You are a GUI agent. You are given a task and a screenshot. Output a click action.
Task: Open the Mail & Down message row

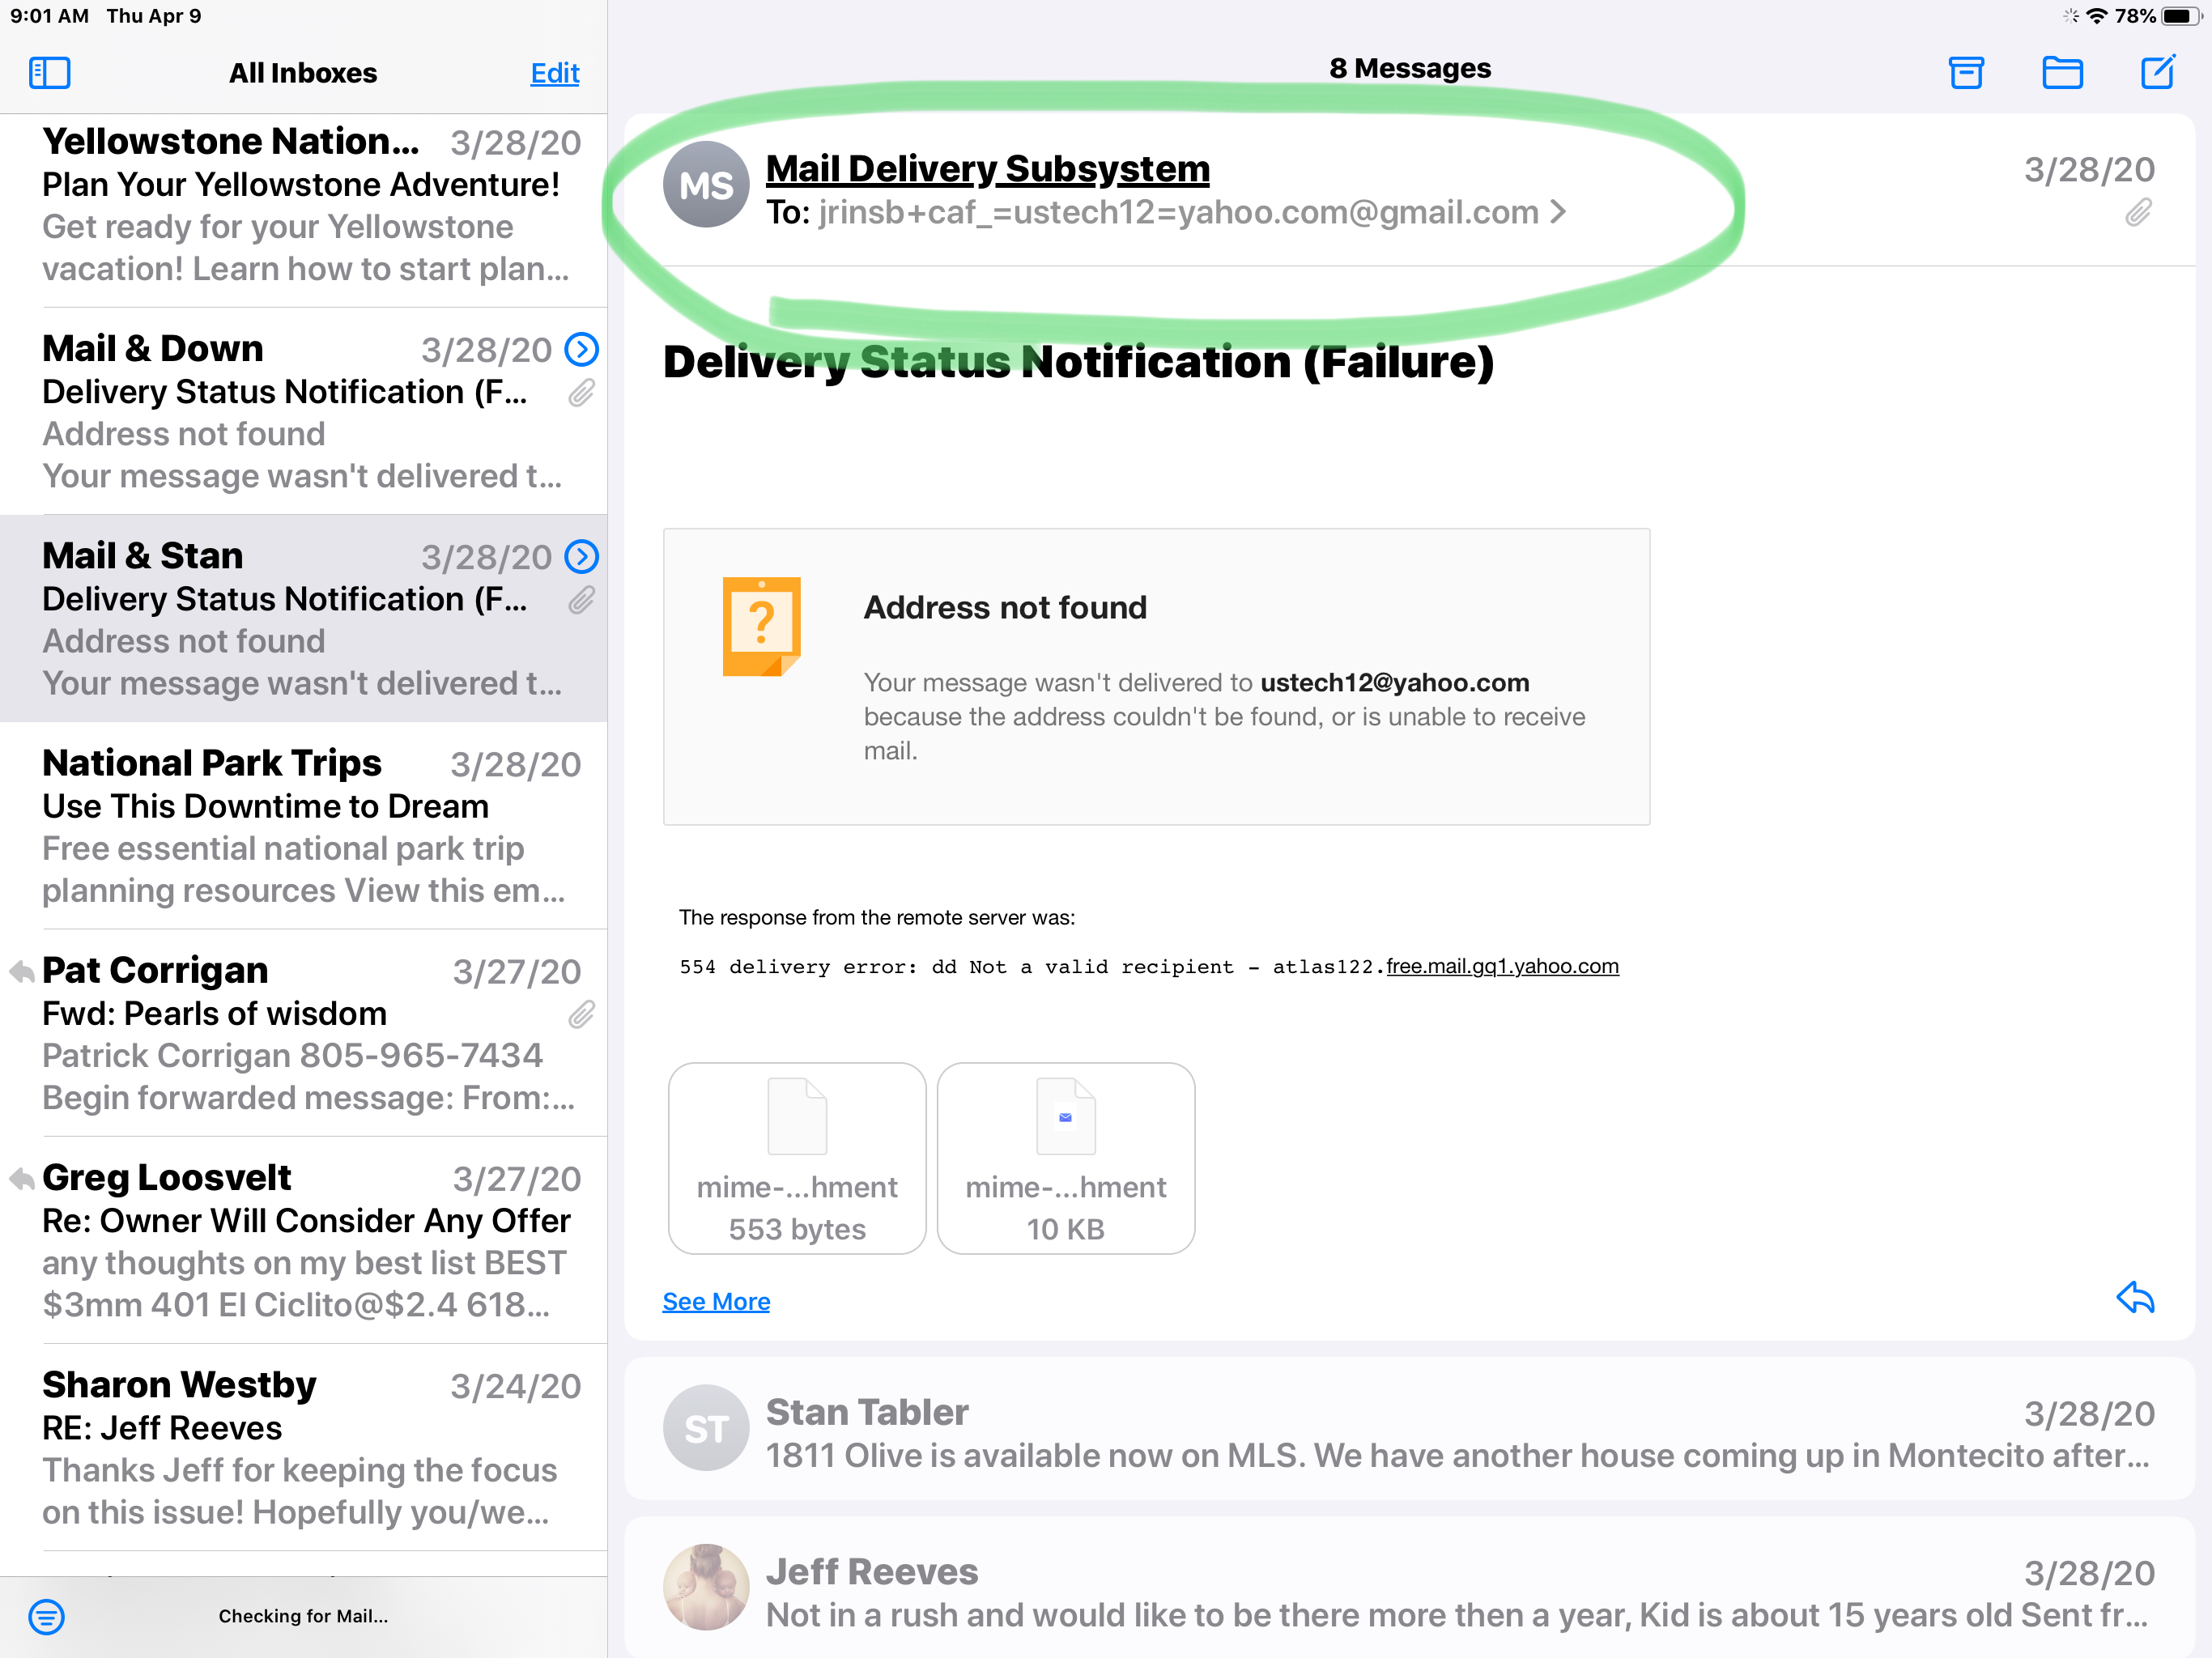pyautogui.click(x=304, y=411)
